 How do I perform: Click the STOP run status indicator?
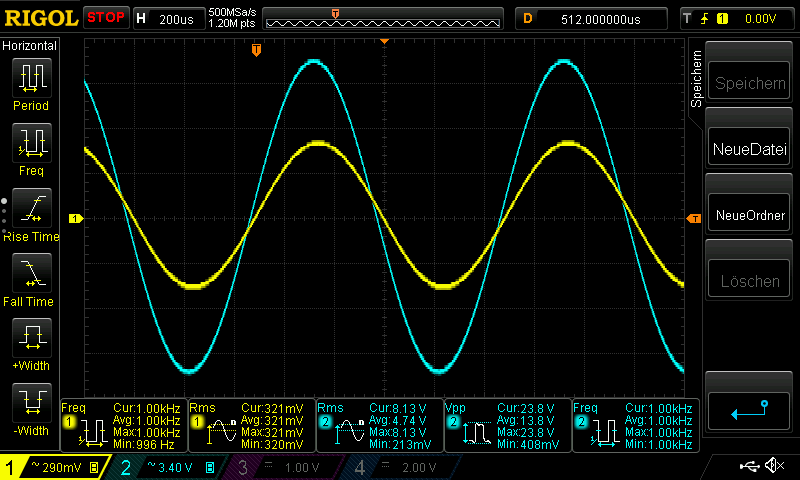(106, 18)
